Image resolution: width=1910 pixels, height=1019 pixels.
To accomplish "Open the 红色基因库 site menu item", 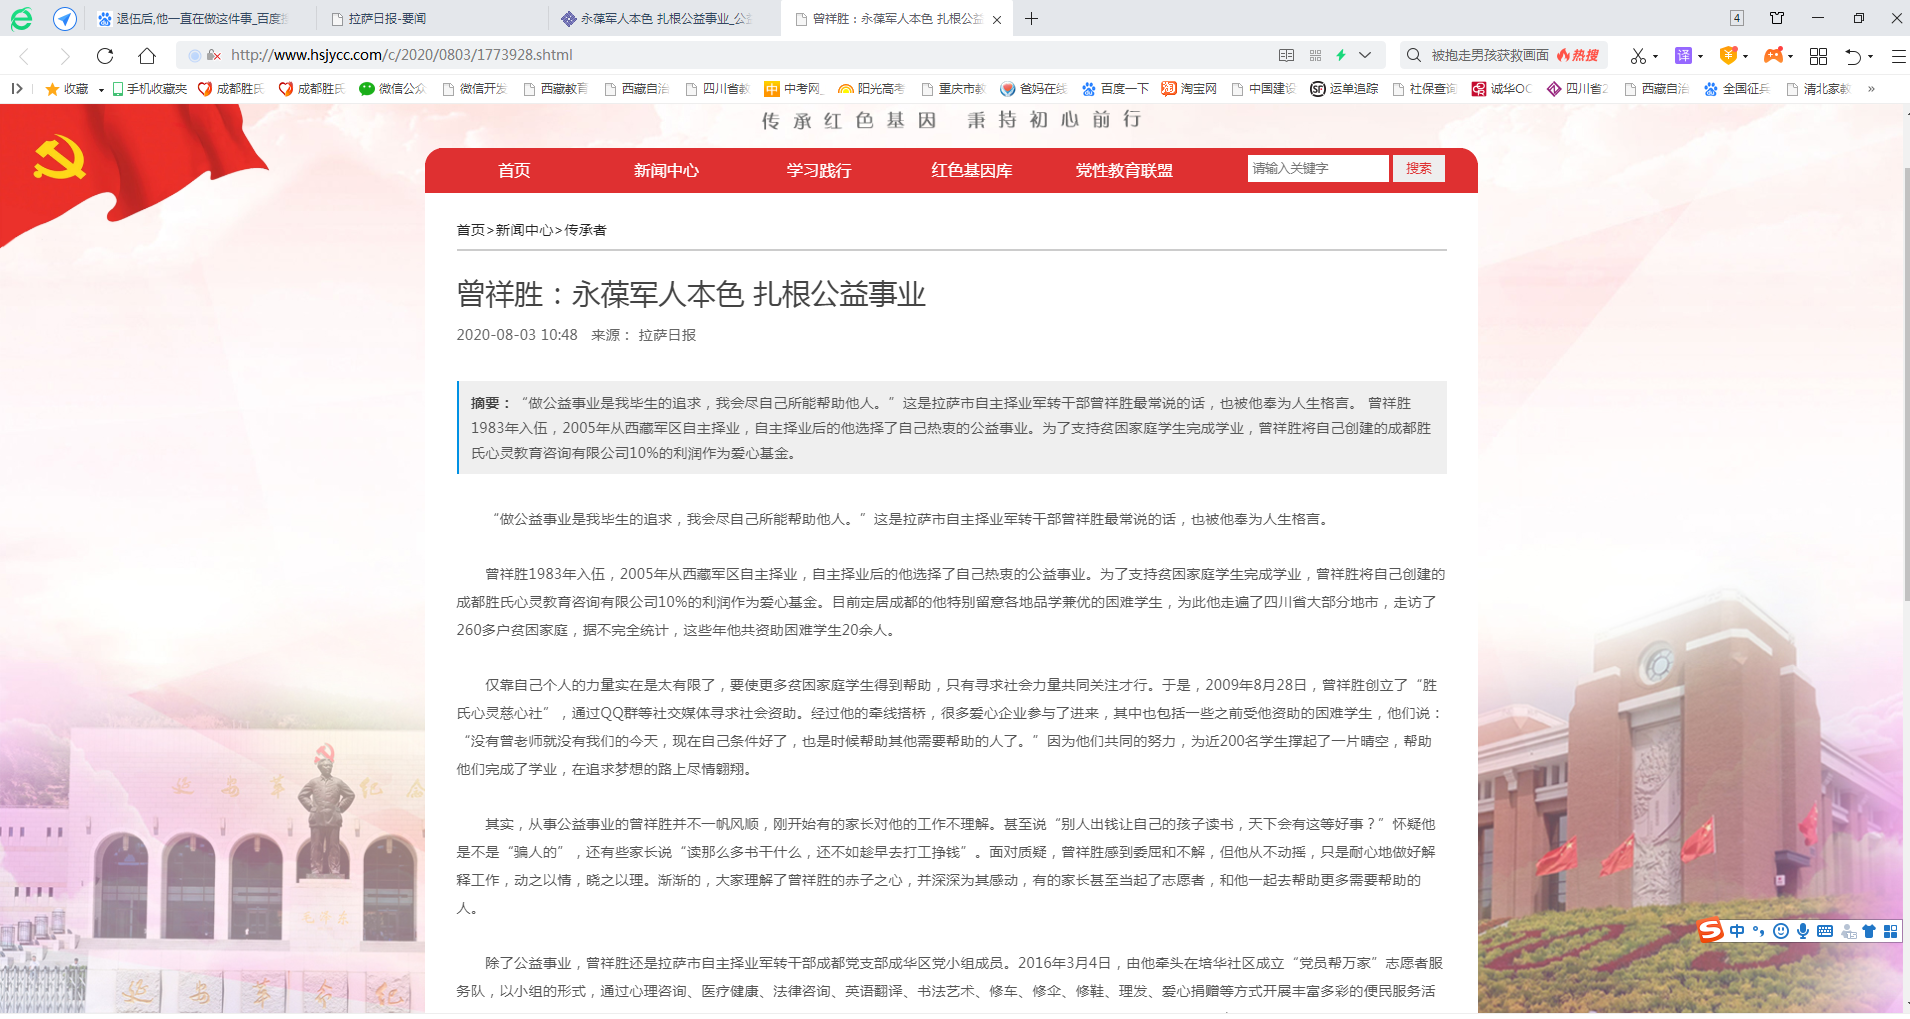I will click(971, 170).
